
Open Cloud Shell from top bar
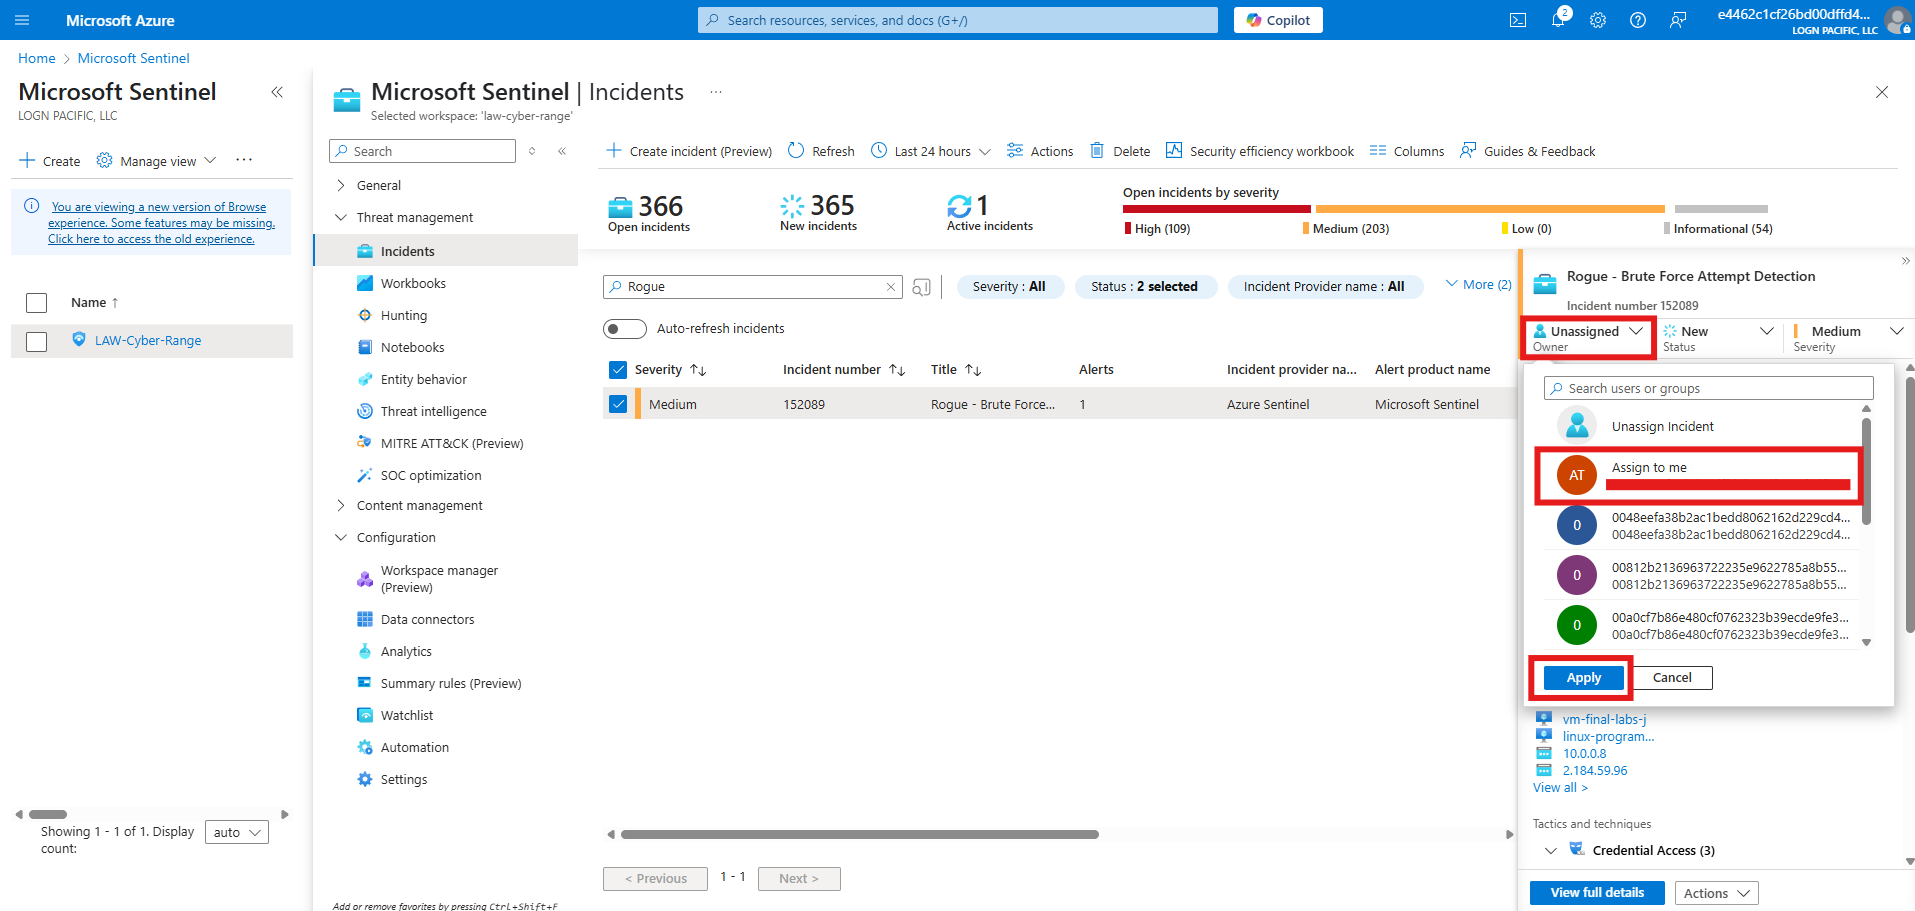[1518, 20]
